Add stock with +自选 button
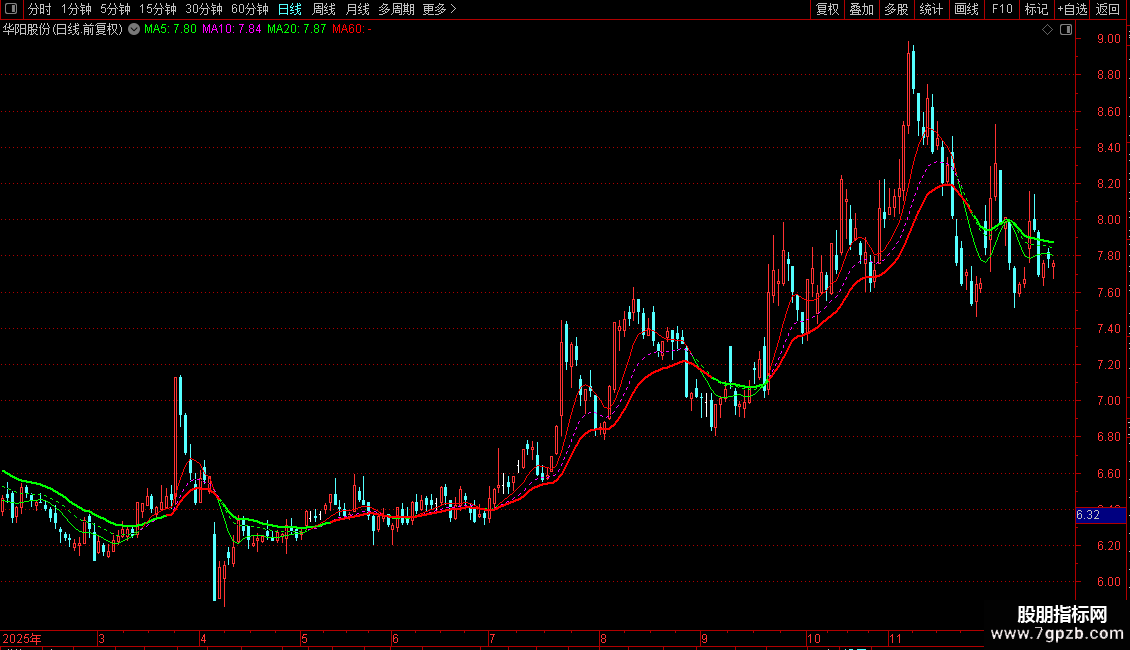 [x=1072, y=9]
